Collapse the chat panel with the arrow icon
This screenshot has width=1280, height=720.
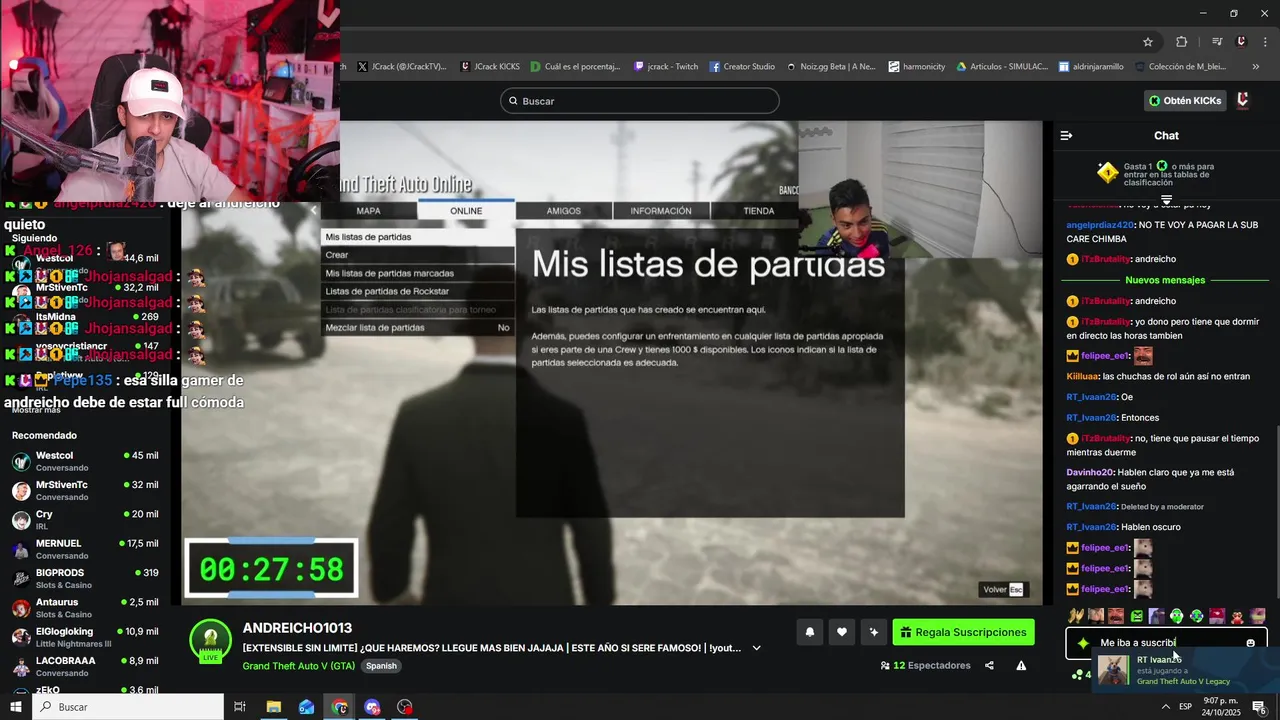pyautogui.click(x=1066, y=135)
